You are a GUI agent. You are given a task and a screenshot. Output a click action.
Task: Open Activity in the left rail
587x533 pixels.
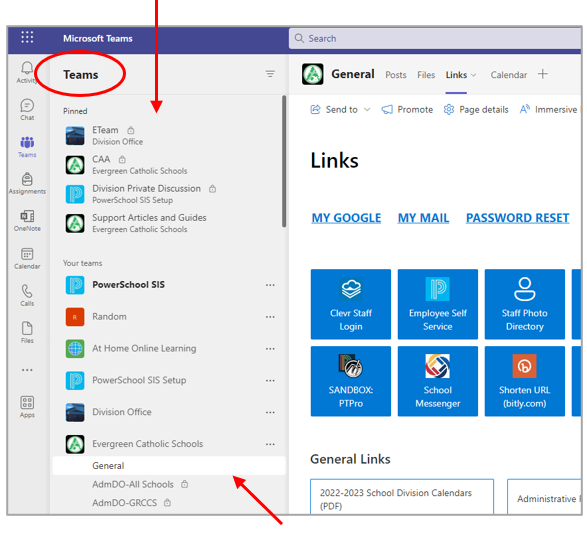[x=26, y=72]
